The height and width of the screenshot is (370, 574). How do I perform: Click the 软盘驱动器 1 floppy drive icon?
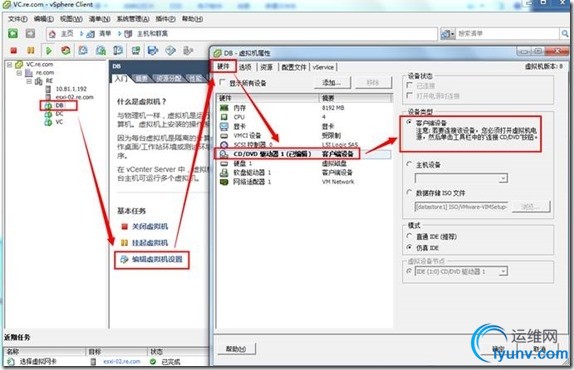(224, 172)
